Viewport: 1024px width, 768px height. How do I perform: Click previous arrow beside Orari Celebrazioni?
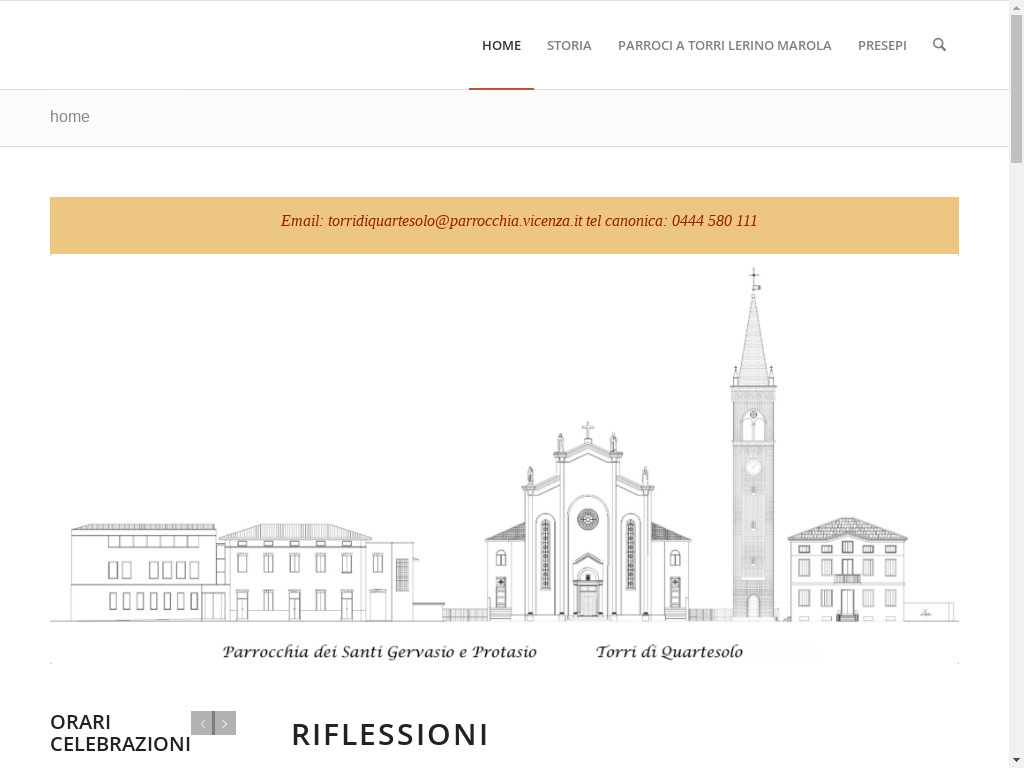point(202,723)
